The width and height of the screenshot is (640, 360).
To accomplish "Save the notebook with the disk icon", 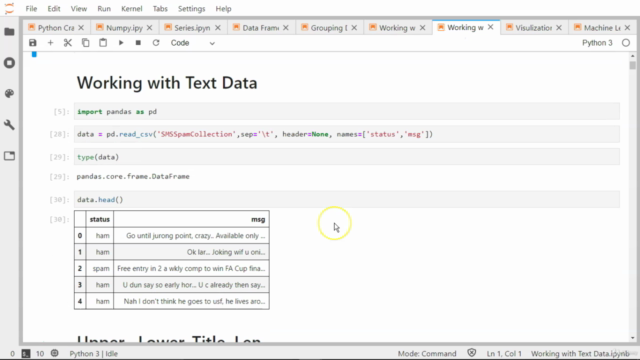I will click(33, 43).
